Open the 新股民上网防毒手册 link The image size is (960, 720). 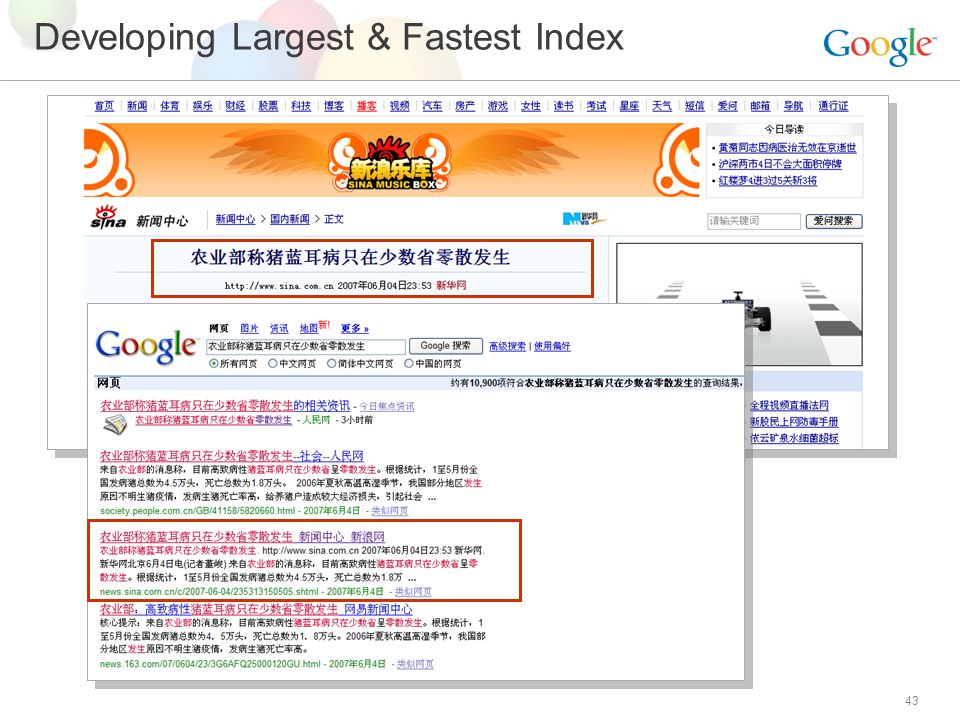(794, 422)
